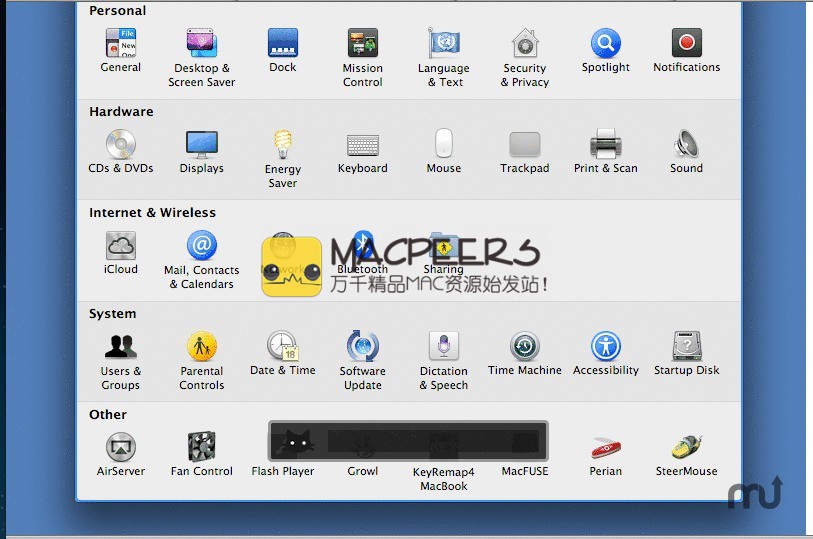Select Language & Text pane
This screenshot has width=813, height=539.
coord(444,44)
